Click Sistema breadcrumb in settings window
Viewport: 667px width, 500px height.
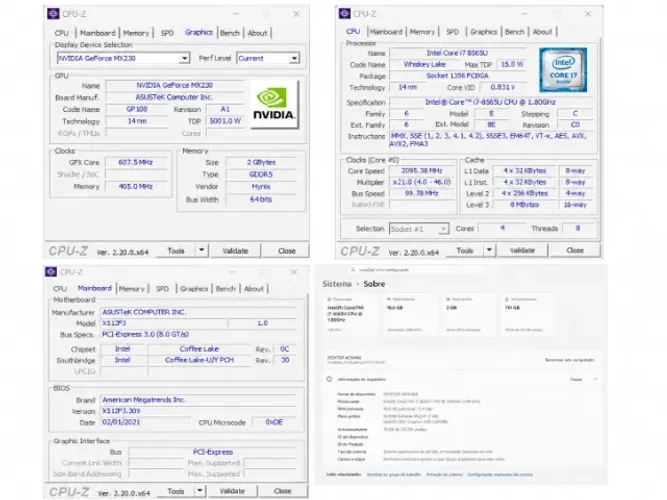click(x=337, y=284)
